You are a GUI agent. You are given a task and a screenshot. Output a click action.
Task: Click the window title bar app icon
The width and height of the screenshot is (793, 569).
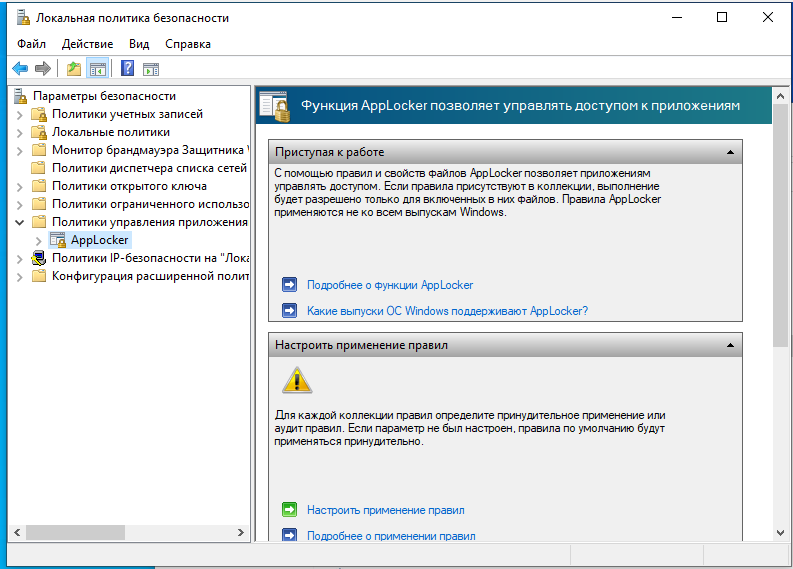click(x=23, y=18)
